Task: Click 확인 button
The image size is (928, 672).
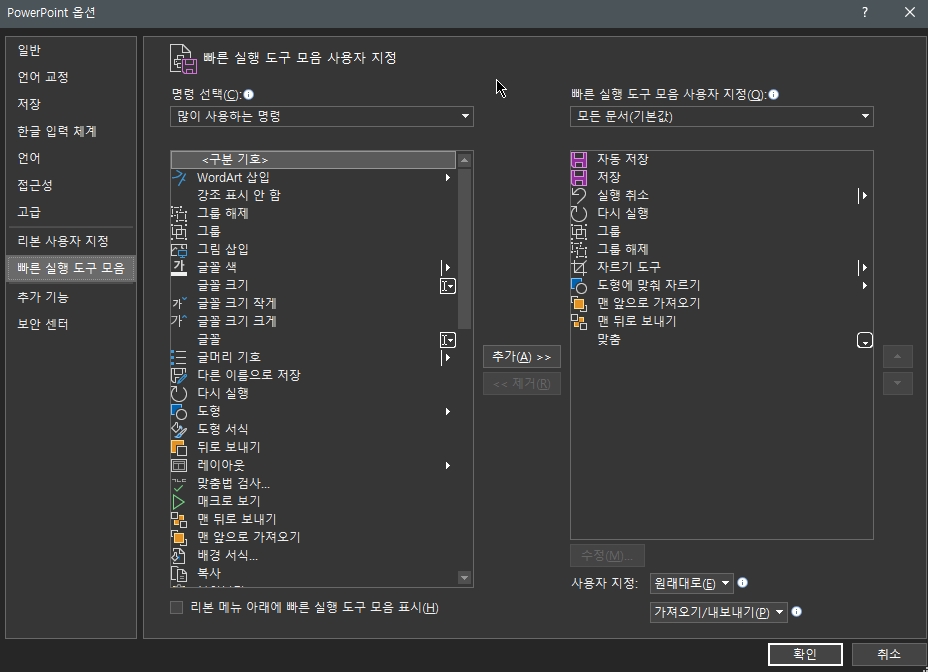Action: 805,654
